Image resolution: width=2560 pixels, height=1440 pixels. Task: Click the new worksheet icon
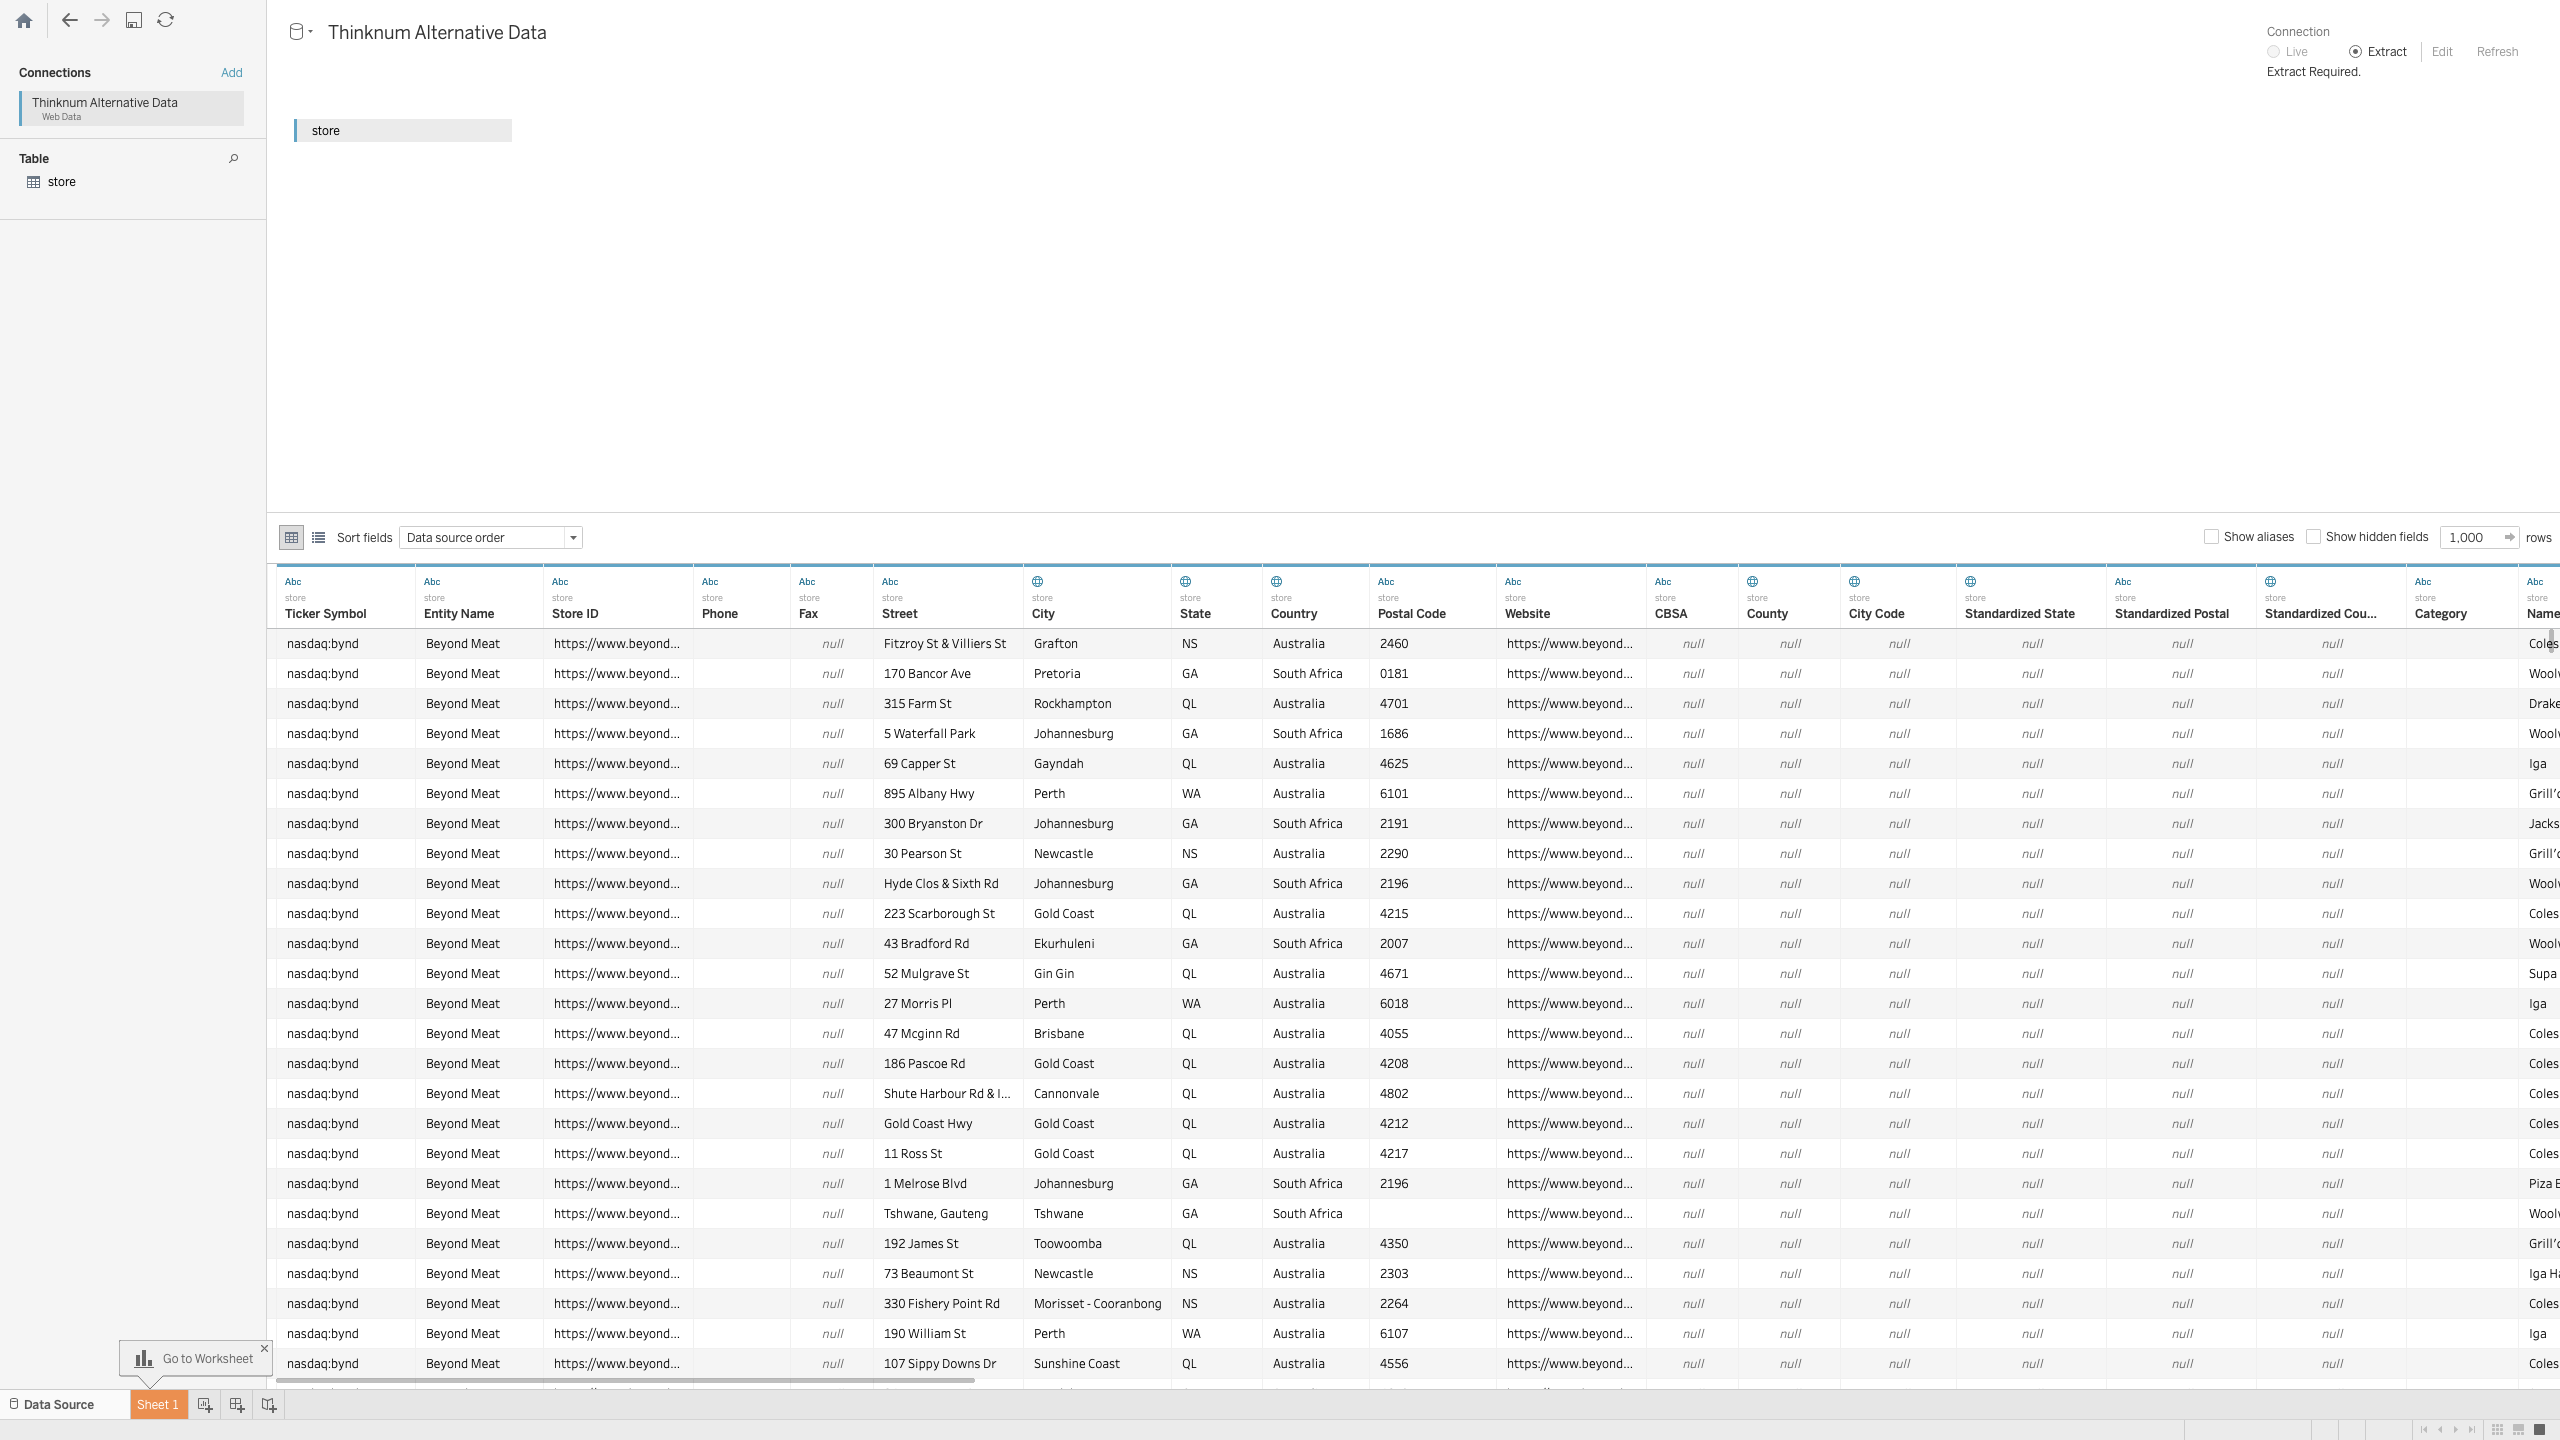click(x=205, y=1405)
